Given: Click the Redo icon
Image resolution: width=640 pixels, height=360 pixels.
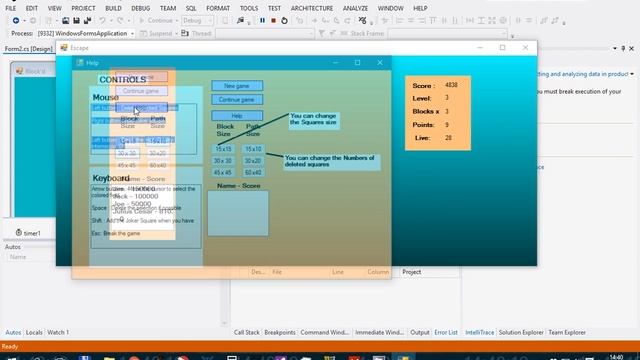Looking at the screenshot, I should 120,20.
